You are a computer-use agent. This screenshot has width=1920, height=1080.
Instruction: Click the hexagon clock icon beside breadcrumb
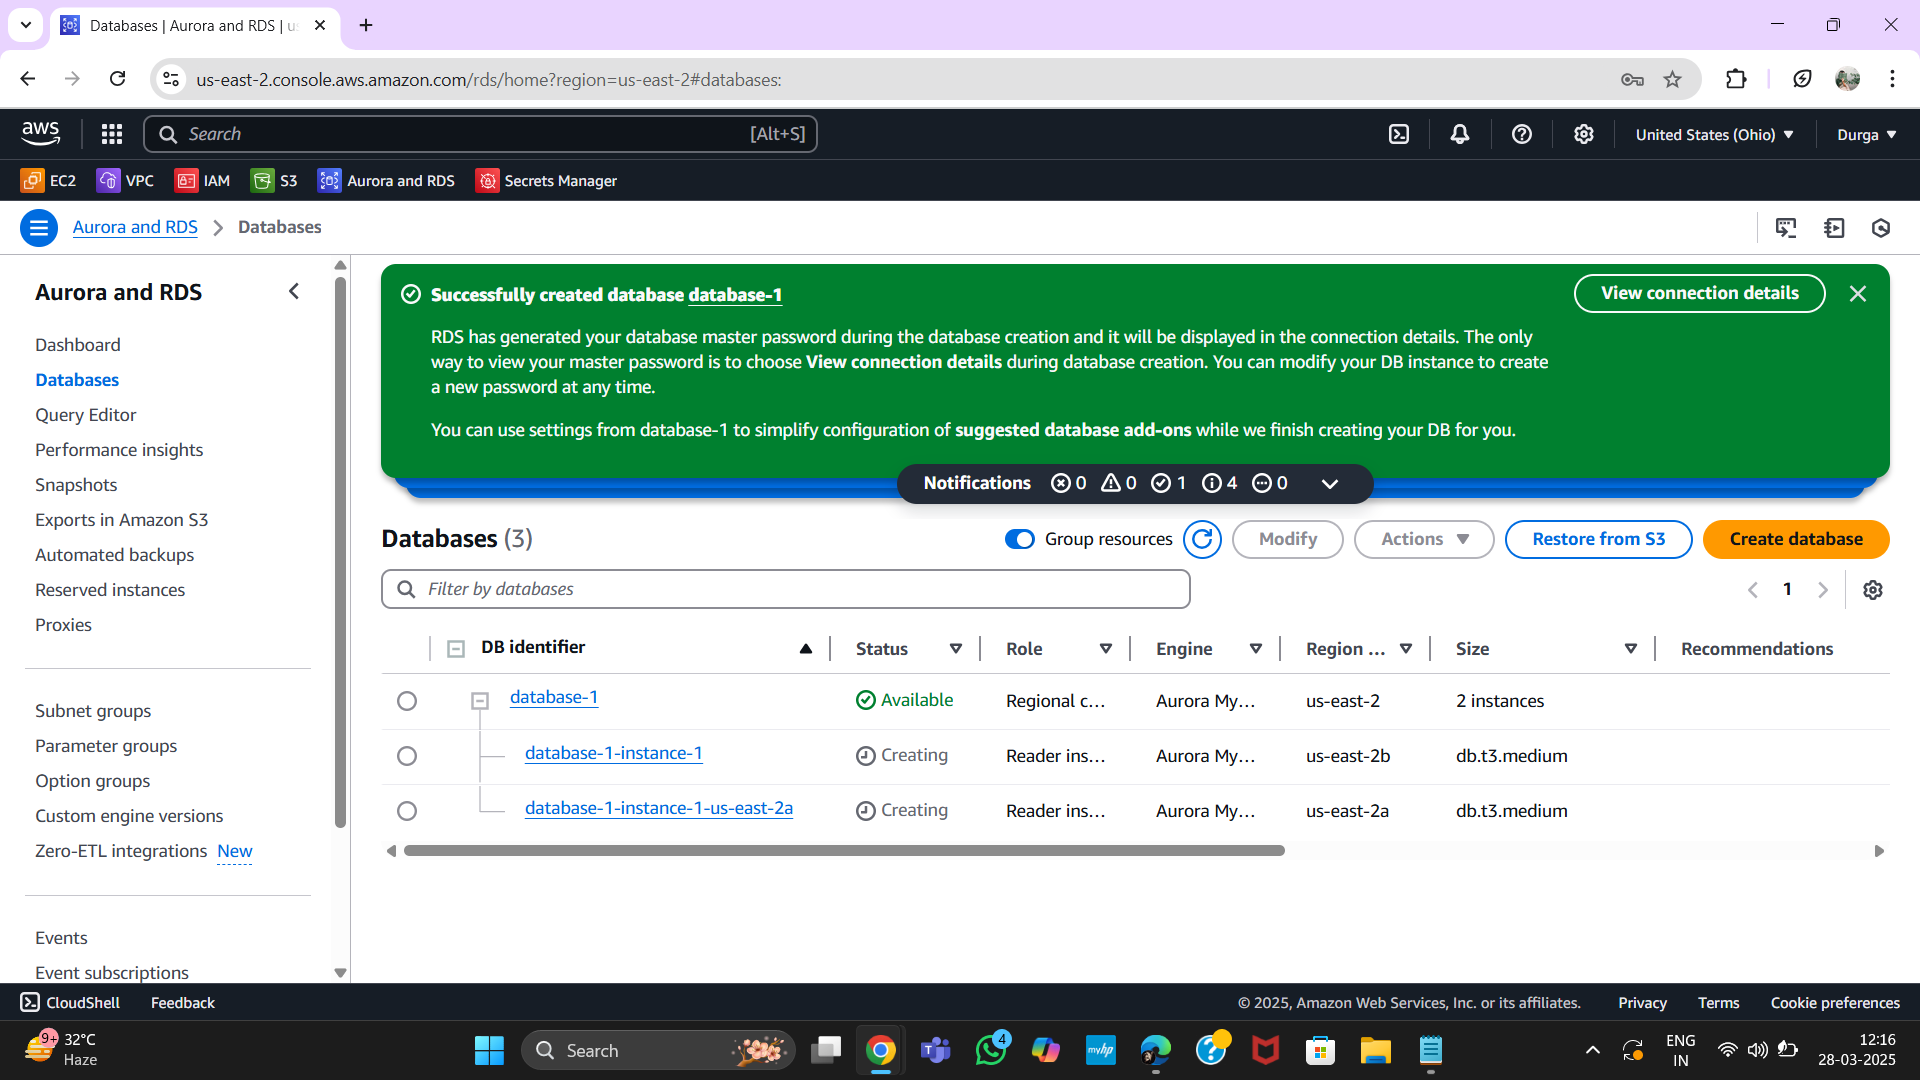[1881, 228]
